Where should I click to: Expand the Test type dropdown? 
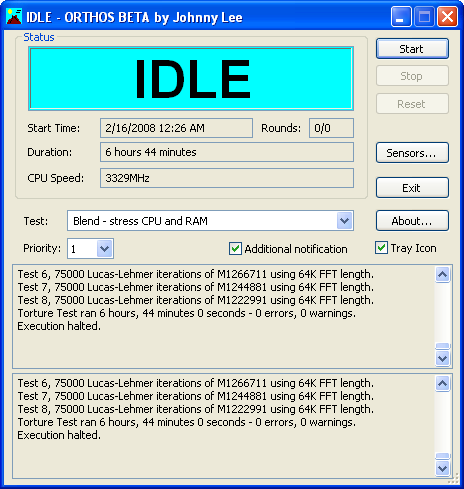[344, 221]
